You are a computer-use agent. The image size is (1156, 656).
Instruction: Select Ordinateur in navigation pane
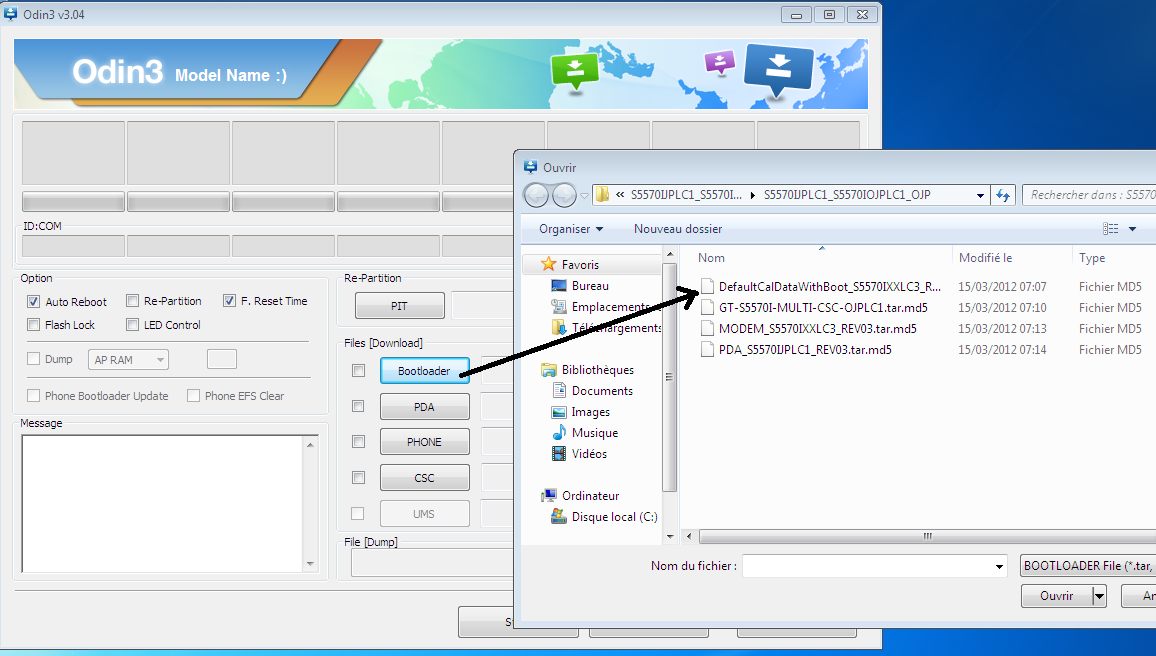[x=590, y=495]
